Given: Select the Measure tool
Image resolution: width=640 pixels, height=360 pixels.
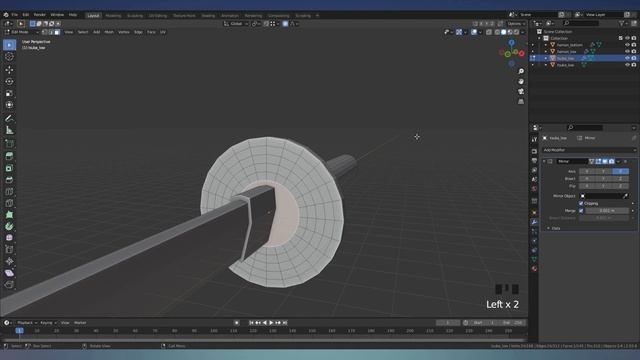Looking at the screenshot, I should pyautogui.click(x=9, y=130).
